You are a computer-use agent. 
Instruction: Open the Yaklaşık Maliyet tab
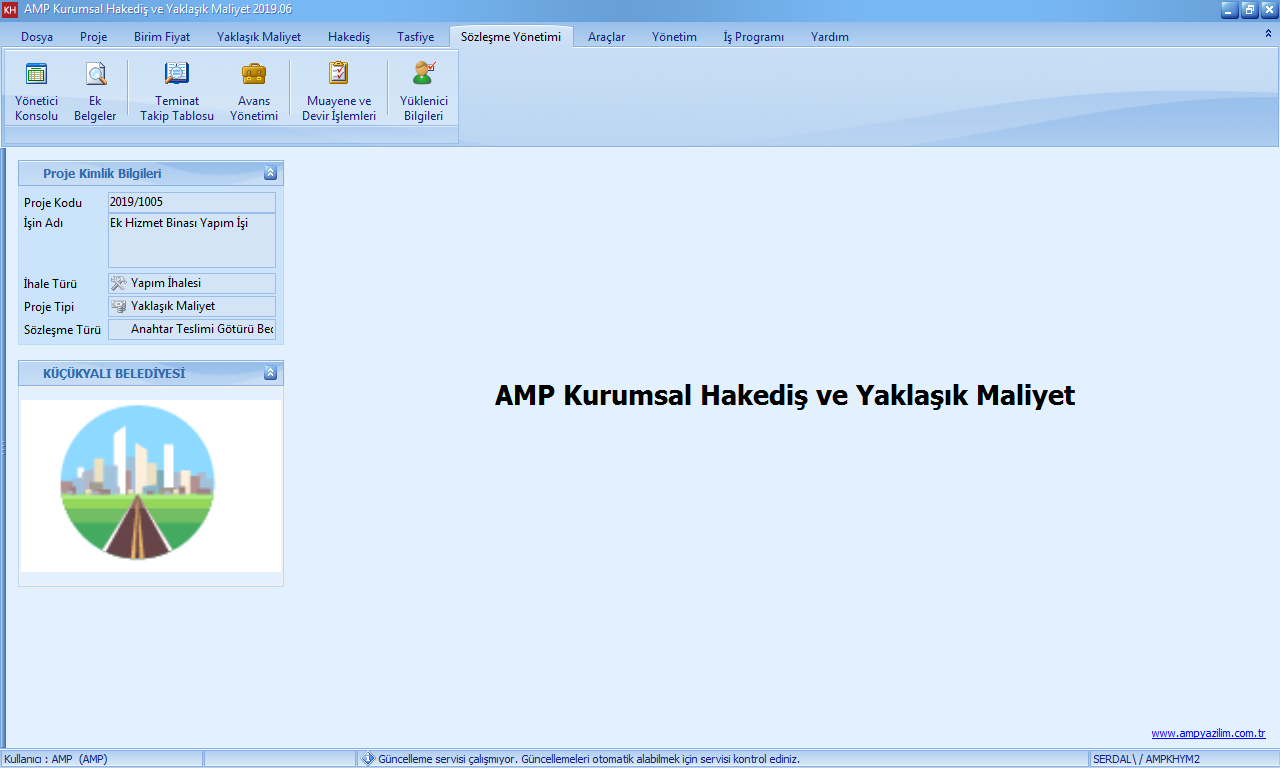pos(259,37)
